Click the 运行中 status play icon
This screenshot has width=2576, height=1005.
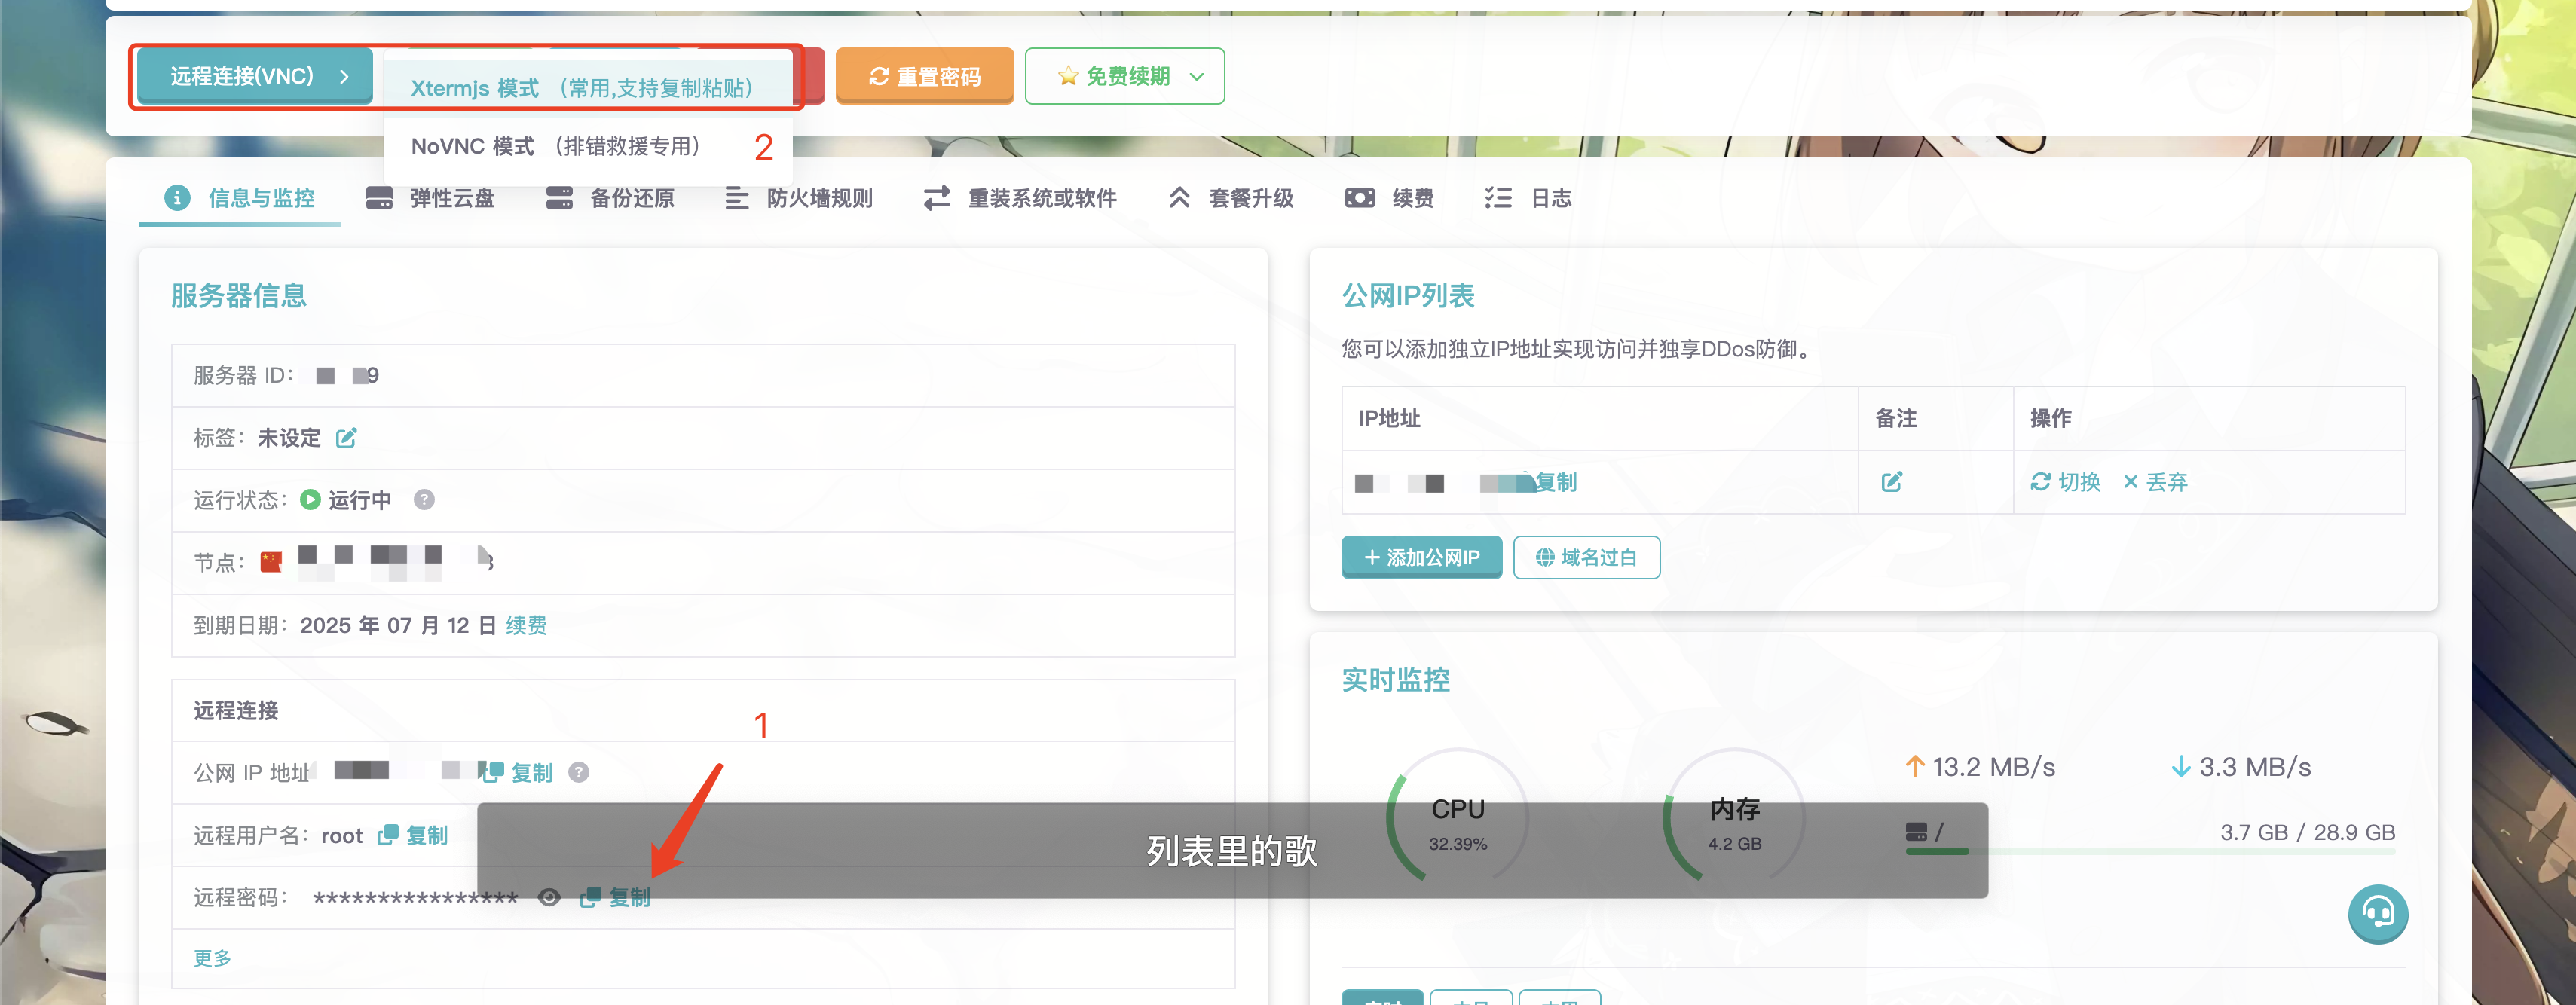pos(310,500)
